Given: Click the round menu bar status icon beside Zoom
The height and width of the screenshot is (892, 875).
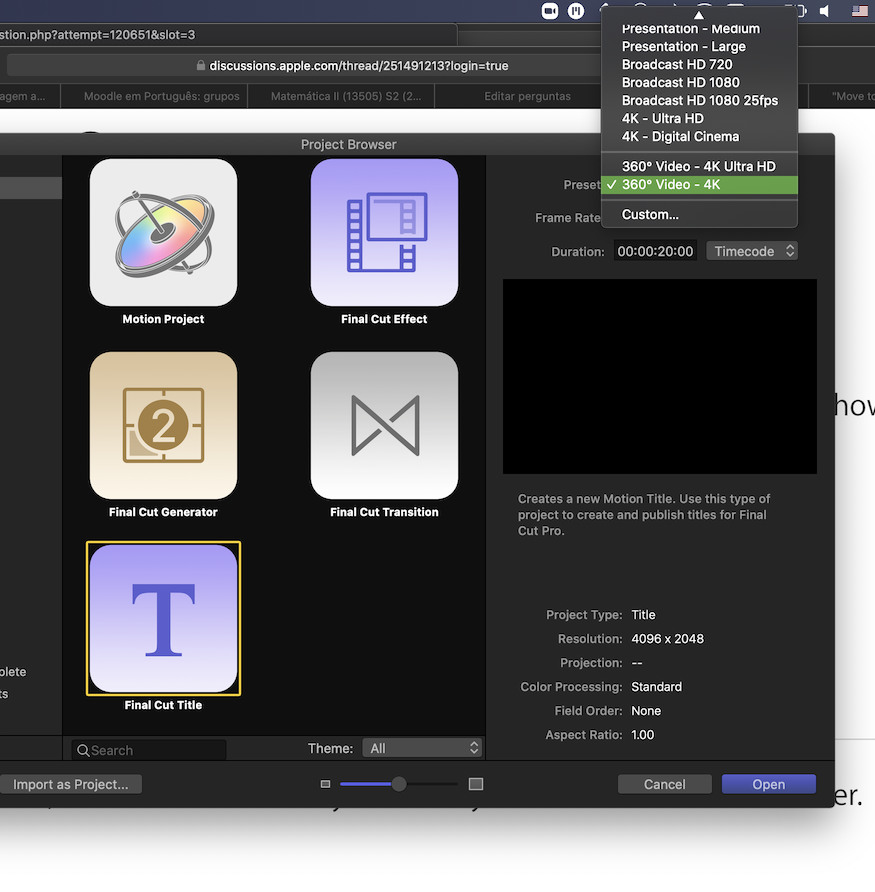Looking at the screenshot, I should tap(576, 11).
